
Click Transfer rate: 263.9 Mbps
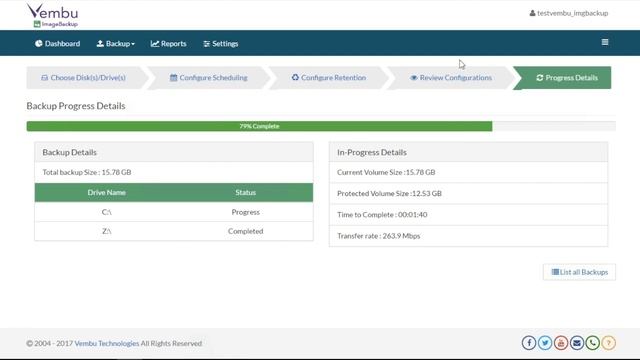point(378,236)
